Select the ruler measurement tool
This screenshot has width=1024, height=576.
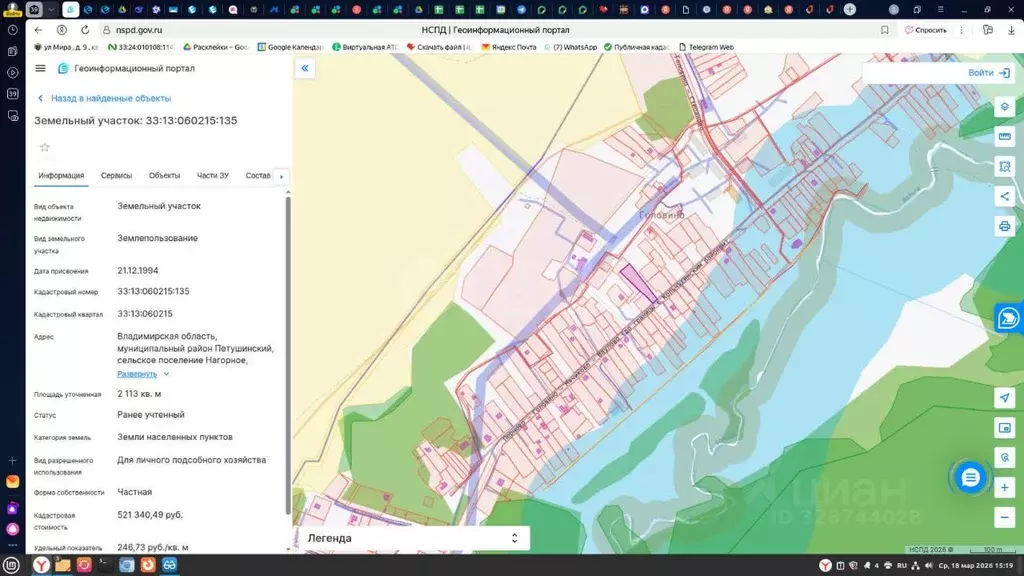point(1005,136)
